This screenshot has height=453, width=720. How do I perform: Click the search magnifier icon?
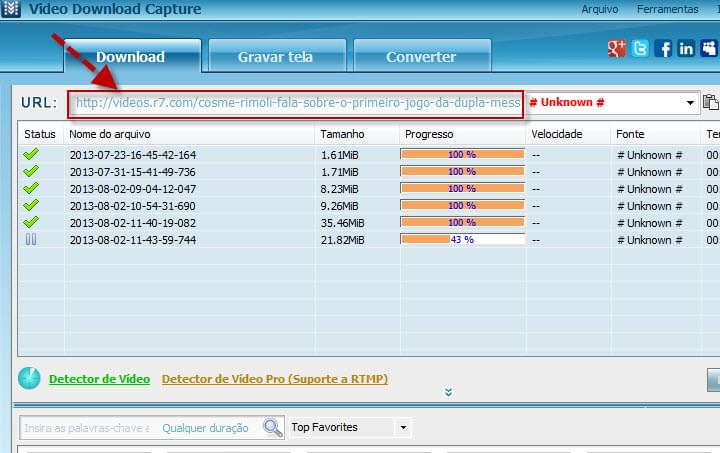click(x=273, y=428)
